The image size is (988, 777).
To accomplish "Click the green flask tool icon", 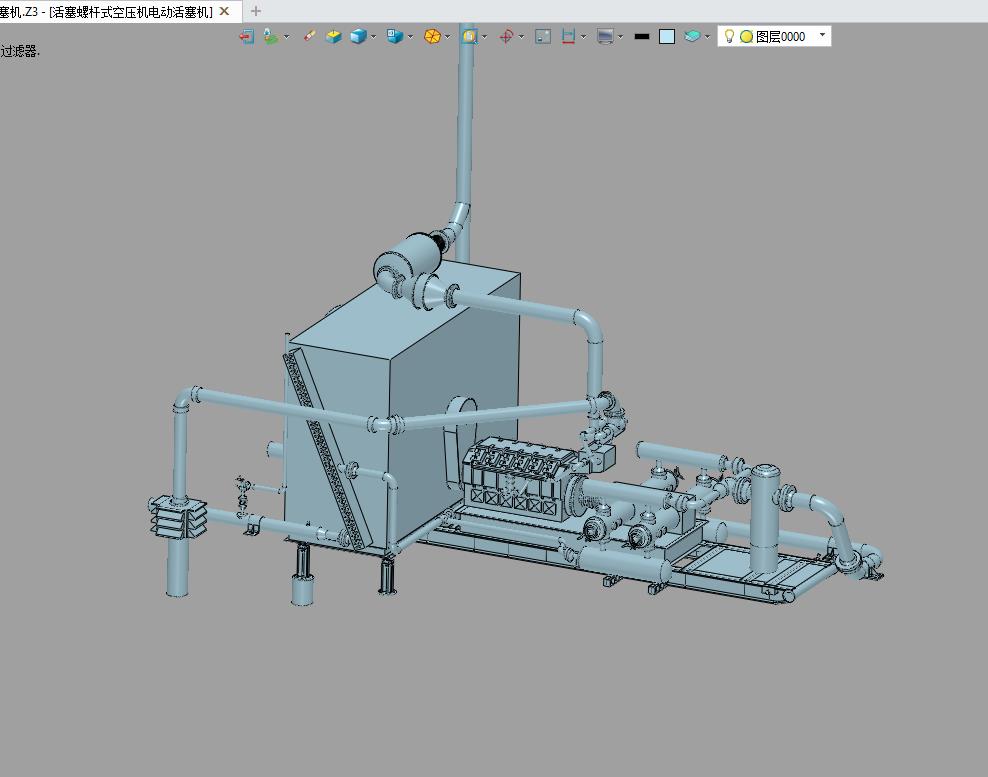I will (271, 37).
